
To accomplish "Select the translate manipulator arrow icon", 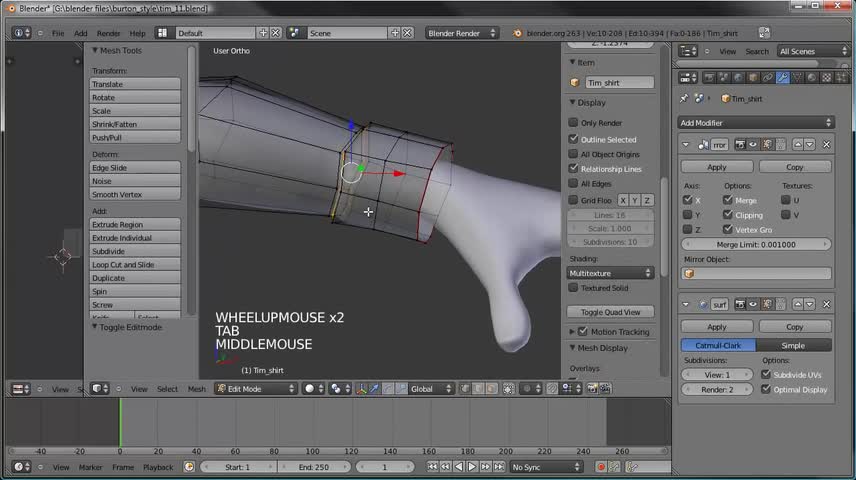I will click(x=374, y=389).
